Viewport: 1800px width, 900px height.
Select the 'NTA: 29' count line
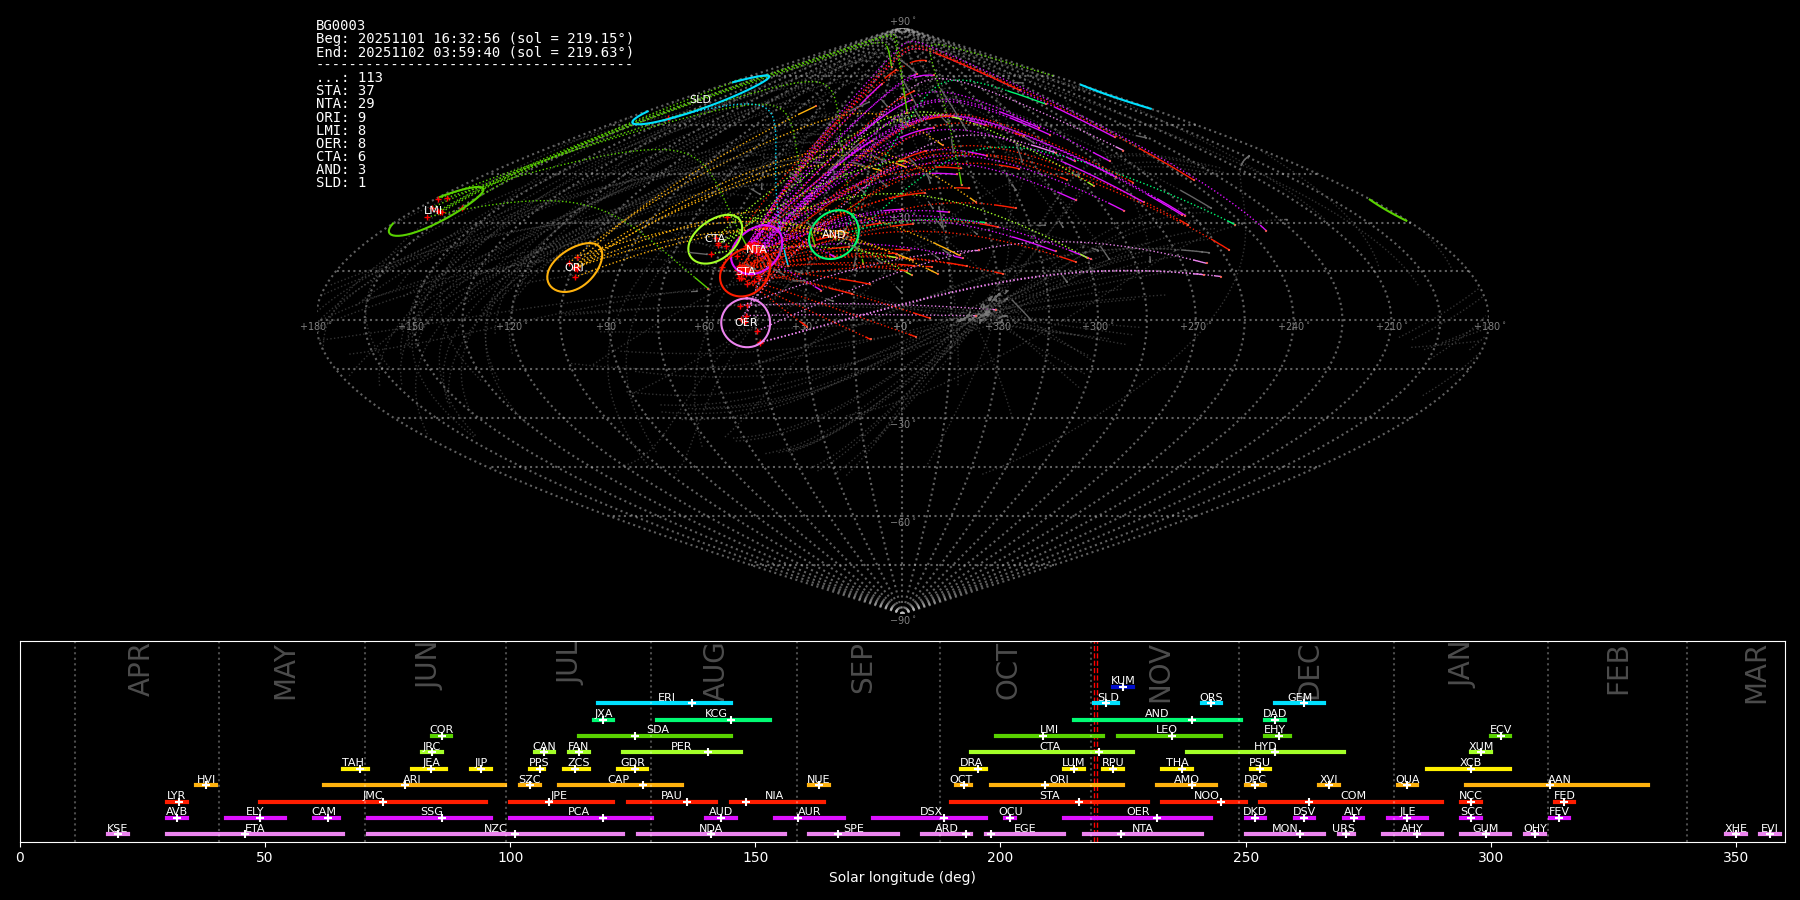point(345,103)
